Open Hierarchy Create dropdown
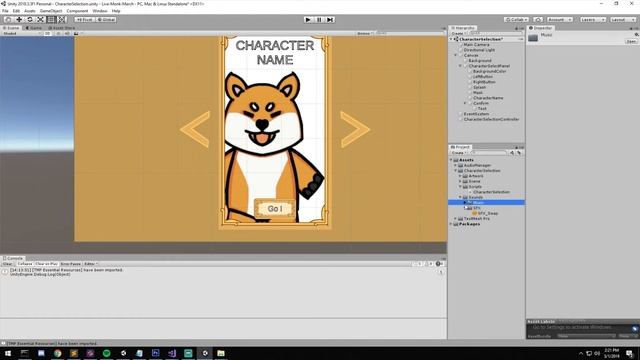The image size is (640, 360). [x=458, y=33]
